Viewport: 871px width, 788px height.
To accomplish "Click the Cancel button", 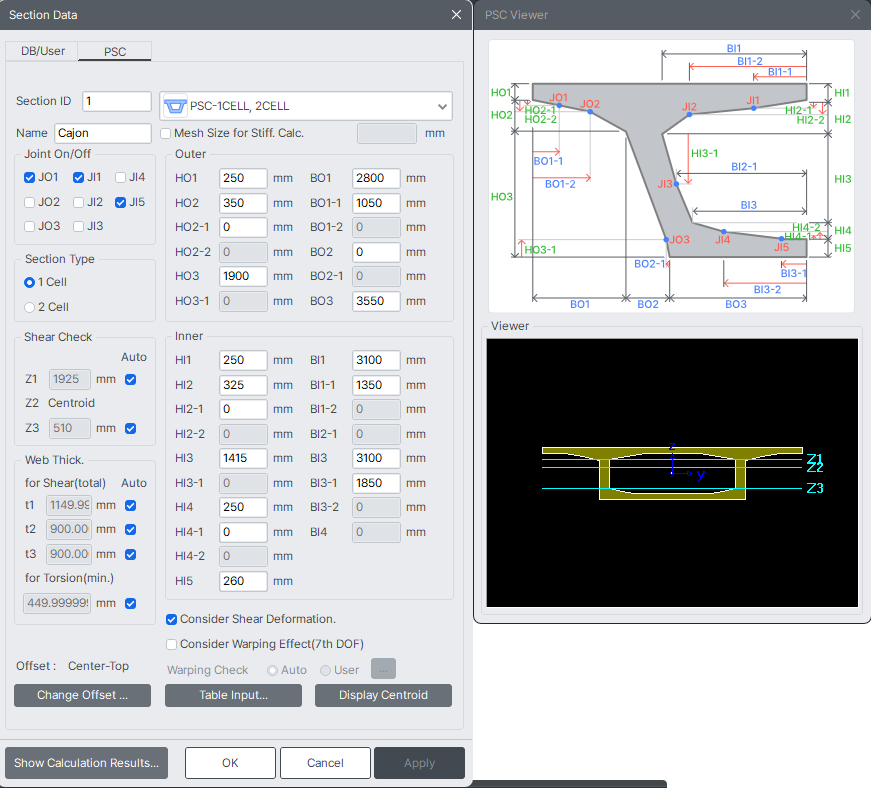I will 325,763.
